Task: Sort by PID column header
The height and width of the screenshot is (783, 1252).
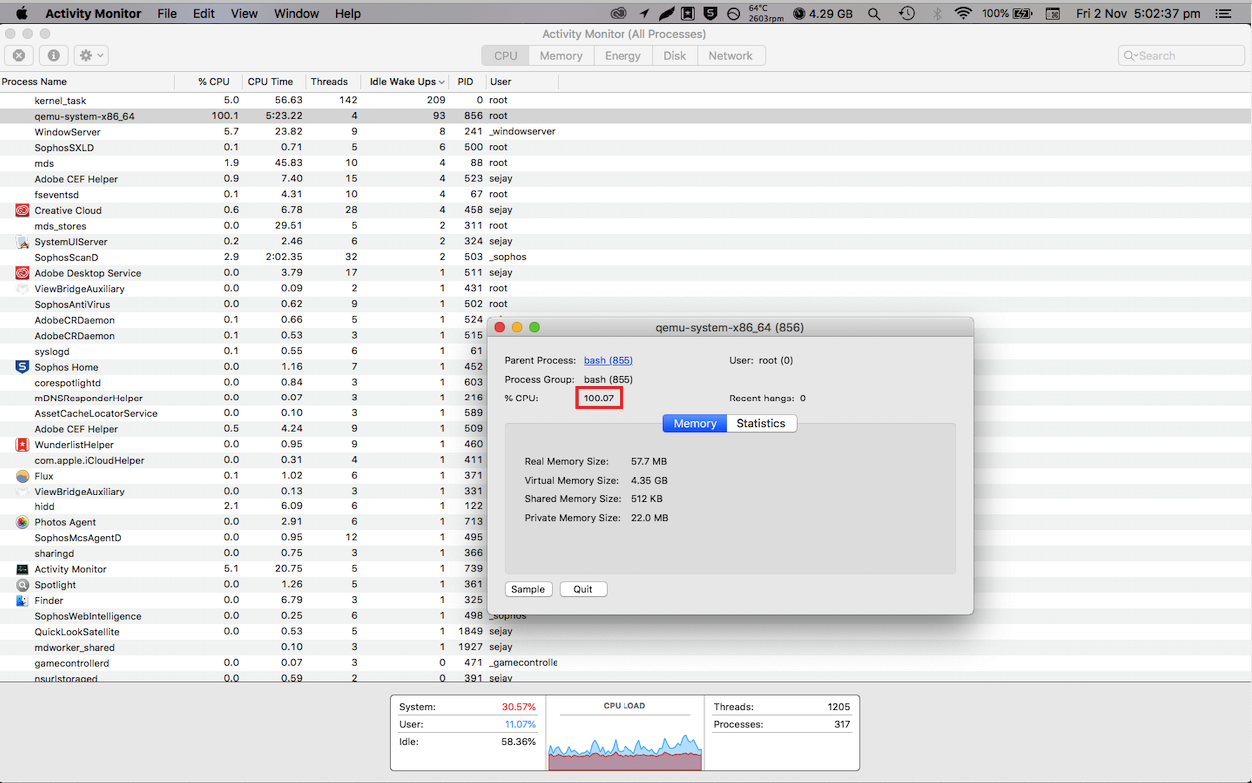Action: click(x=468, y=82)
